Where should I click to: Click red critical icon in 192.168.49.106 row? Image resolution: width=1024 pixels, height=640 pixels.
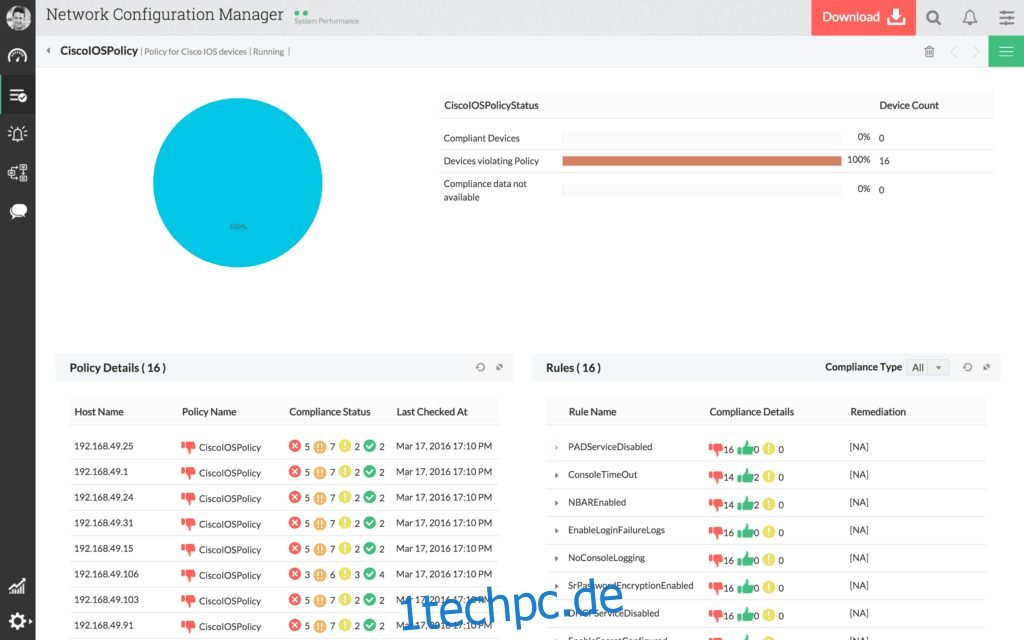coord(295,574)
